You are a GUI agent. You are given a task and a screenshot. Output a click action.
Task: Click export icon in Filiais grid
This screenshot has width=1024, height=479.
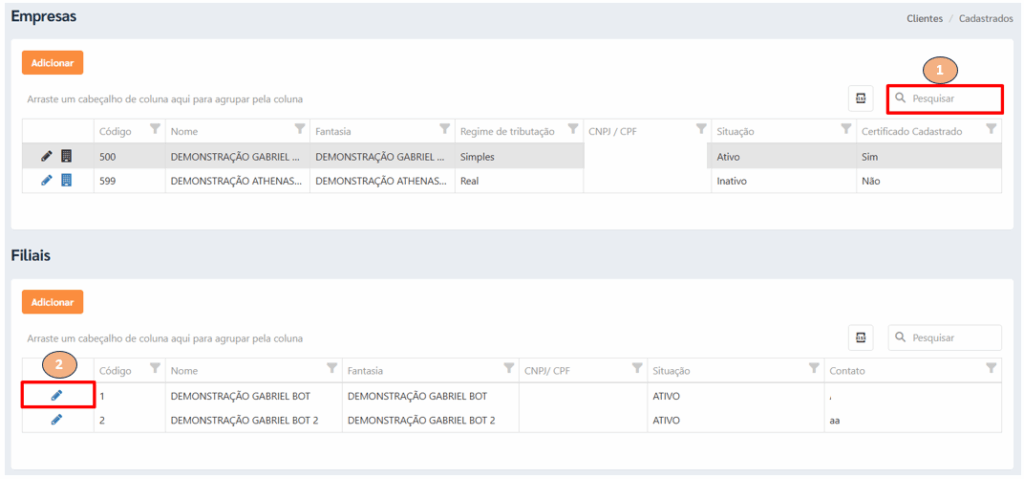click(860, 338)
